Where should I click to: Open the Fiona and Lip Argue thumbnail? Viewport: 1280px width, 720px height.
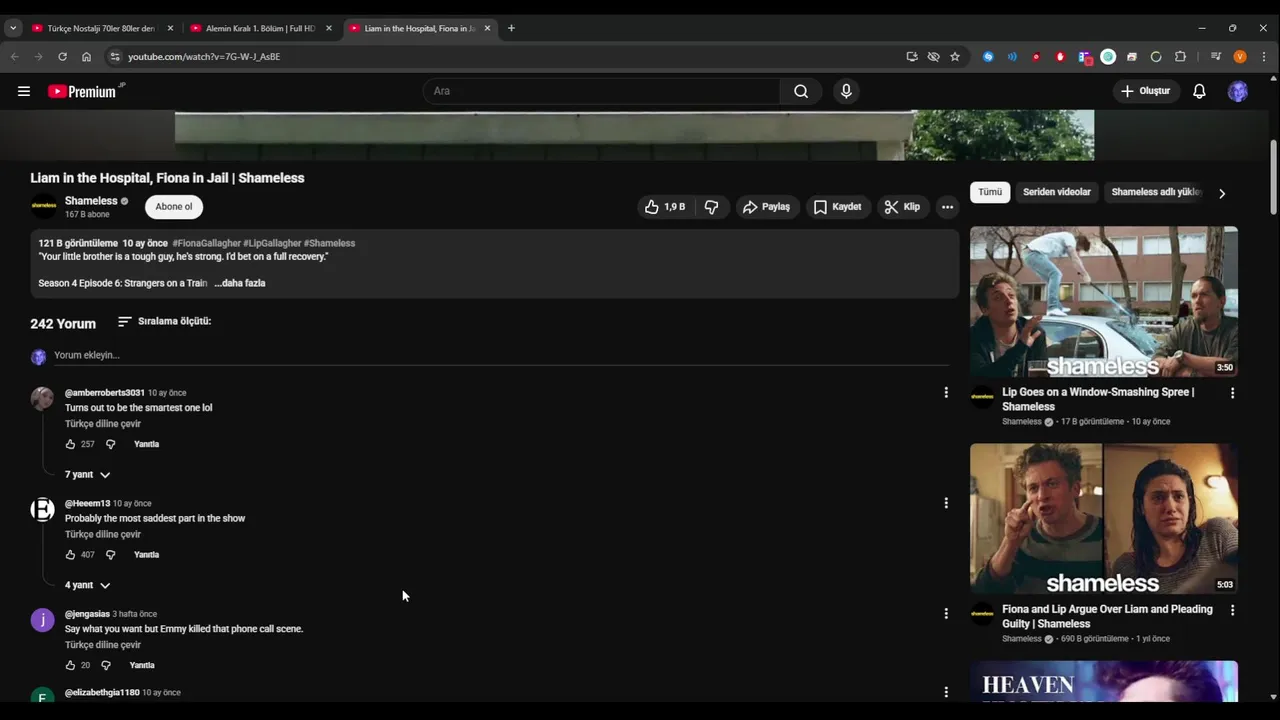click(x=1104, y=519)
